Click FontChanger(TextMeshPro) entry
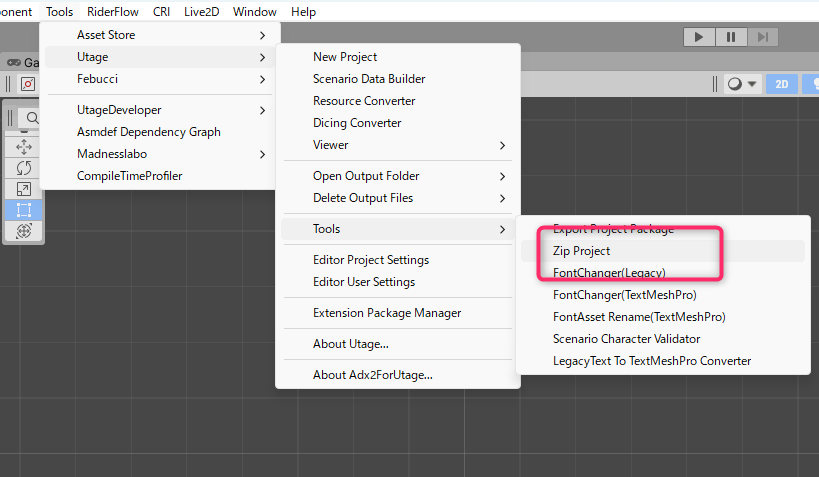Image resolution: width=819 pixels, height=477 pixels. 624,295
